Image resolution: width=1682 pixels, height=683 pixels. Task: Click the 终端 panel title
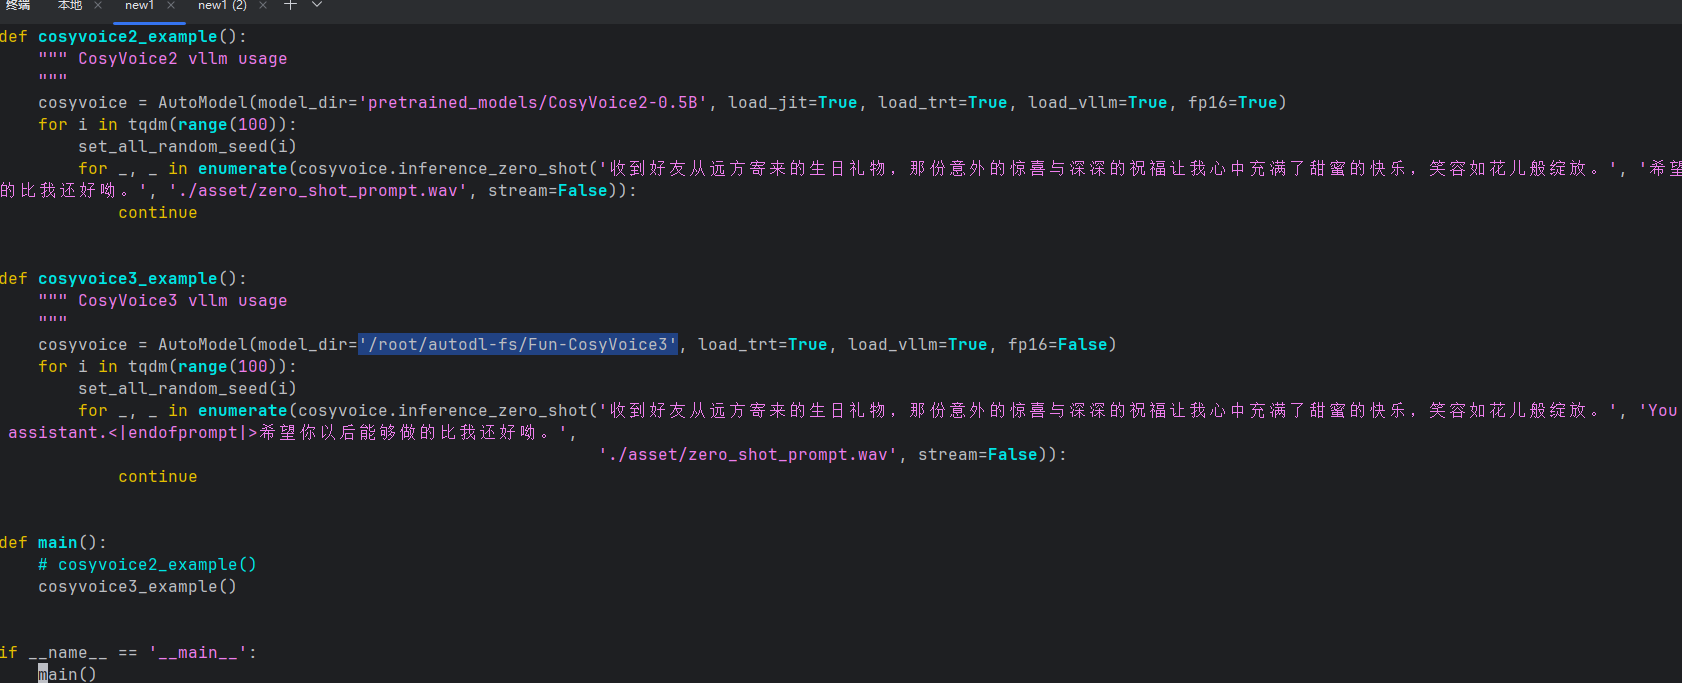click(x=18, y=5)
